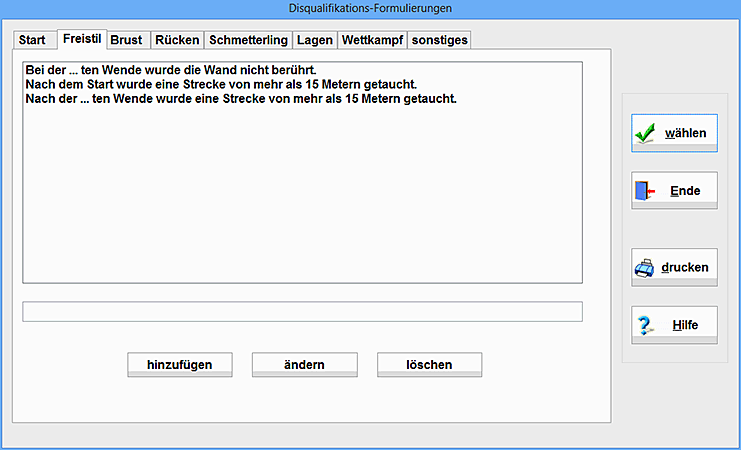Select the Freistil tab
This screenshot has height=450, width=741.
pyautogui.click(x=81, y=39)
